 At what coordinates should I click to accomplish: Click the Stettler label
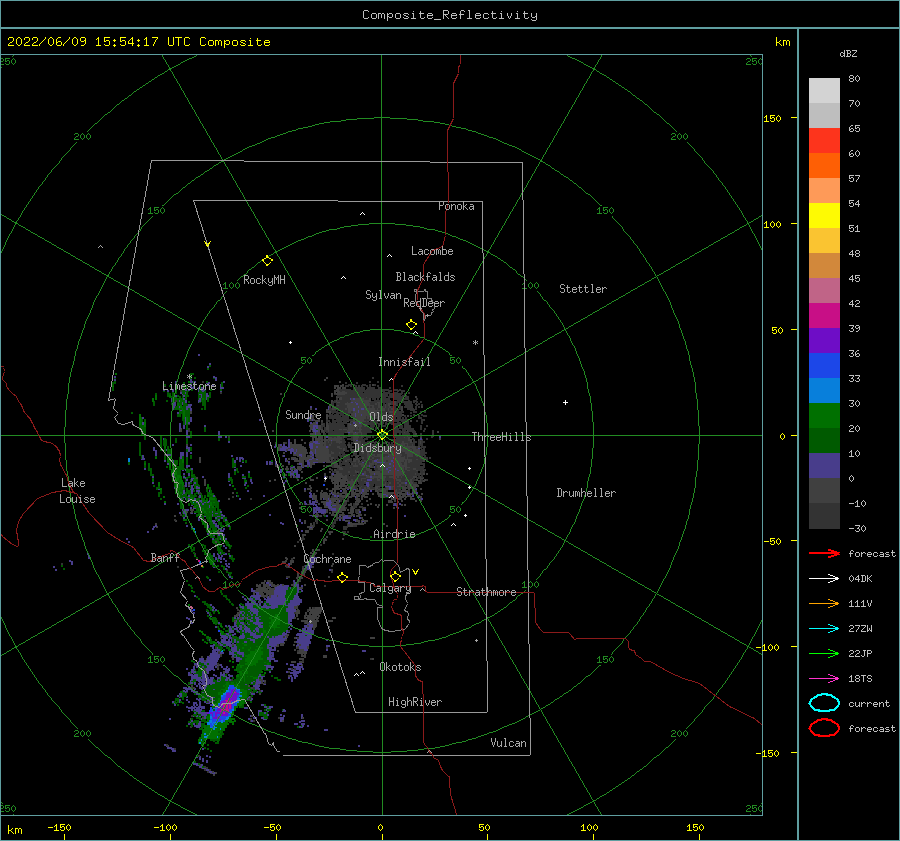click(x=583, y=289)
